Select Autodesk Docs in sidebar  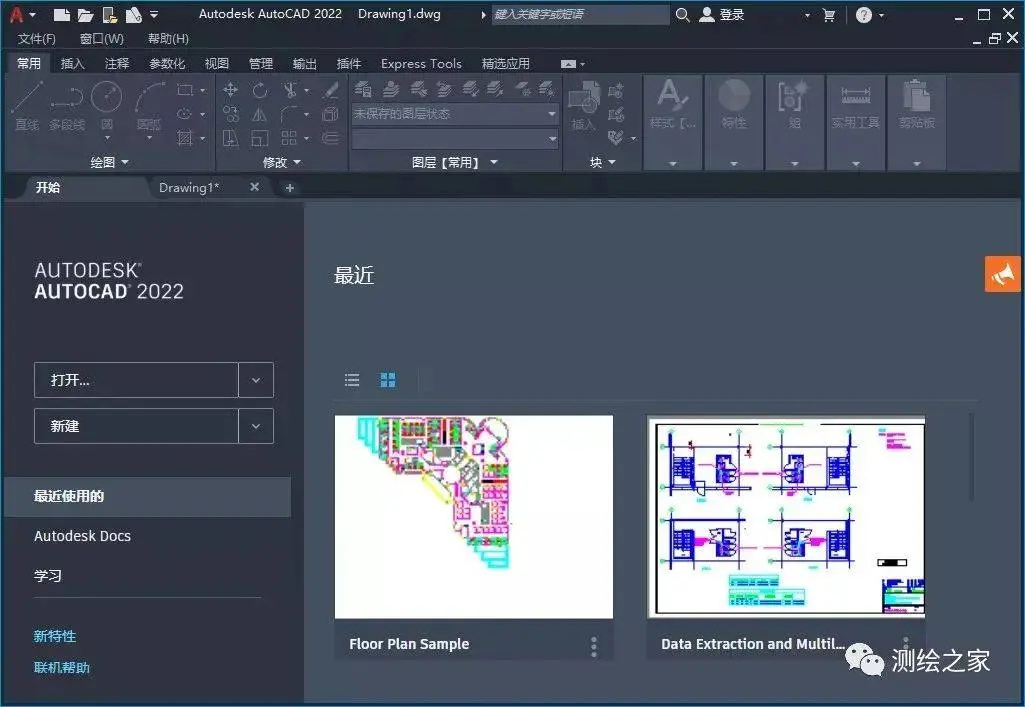pos(82,536)
